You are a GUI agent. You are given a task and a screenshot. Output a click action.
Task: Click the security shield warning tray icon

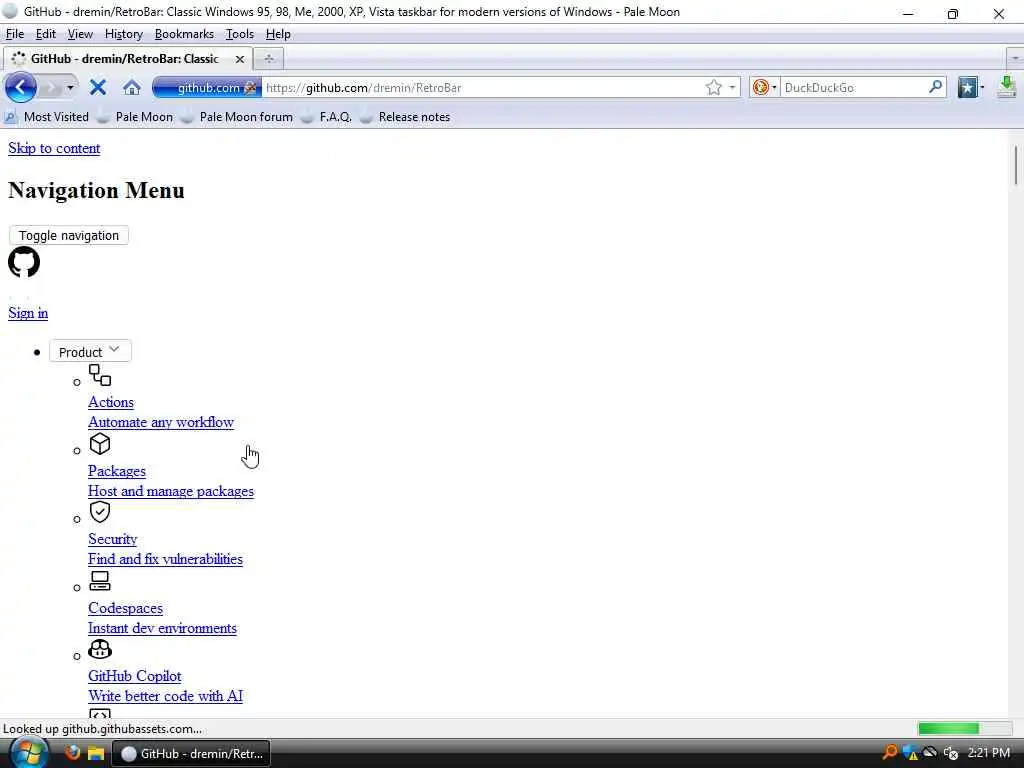[910, 753]
